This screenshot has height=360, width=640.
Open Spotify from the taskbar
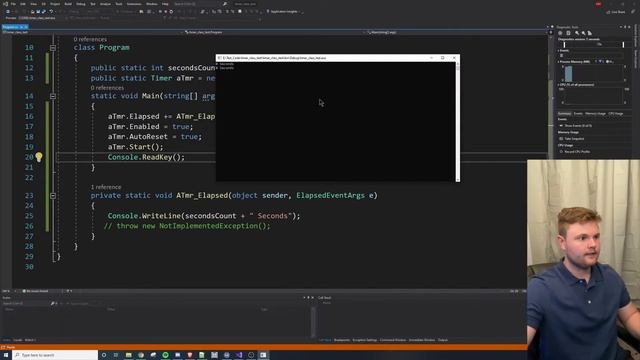pos(165,355)
